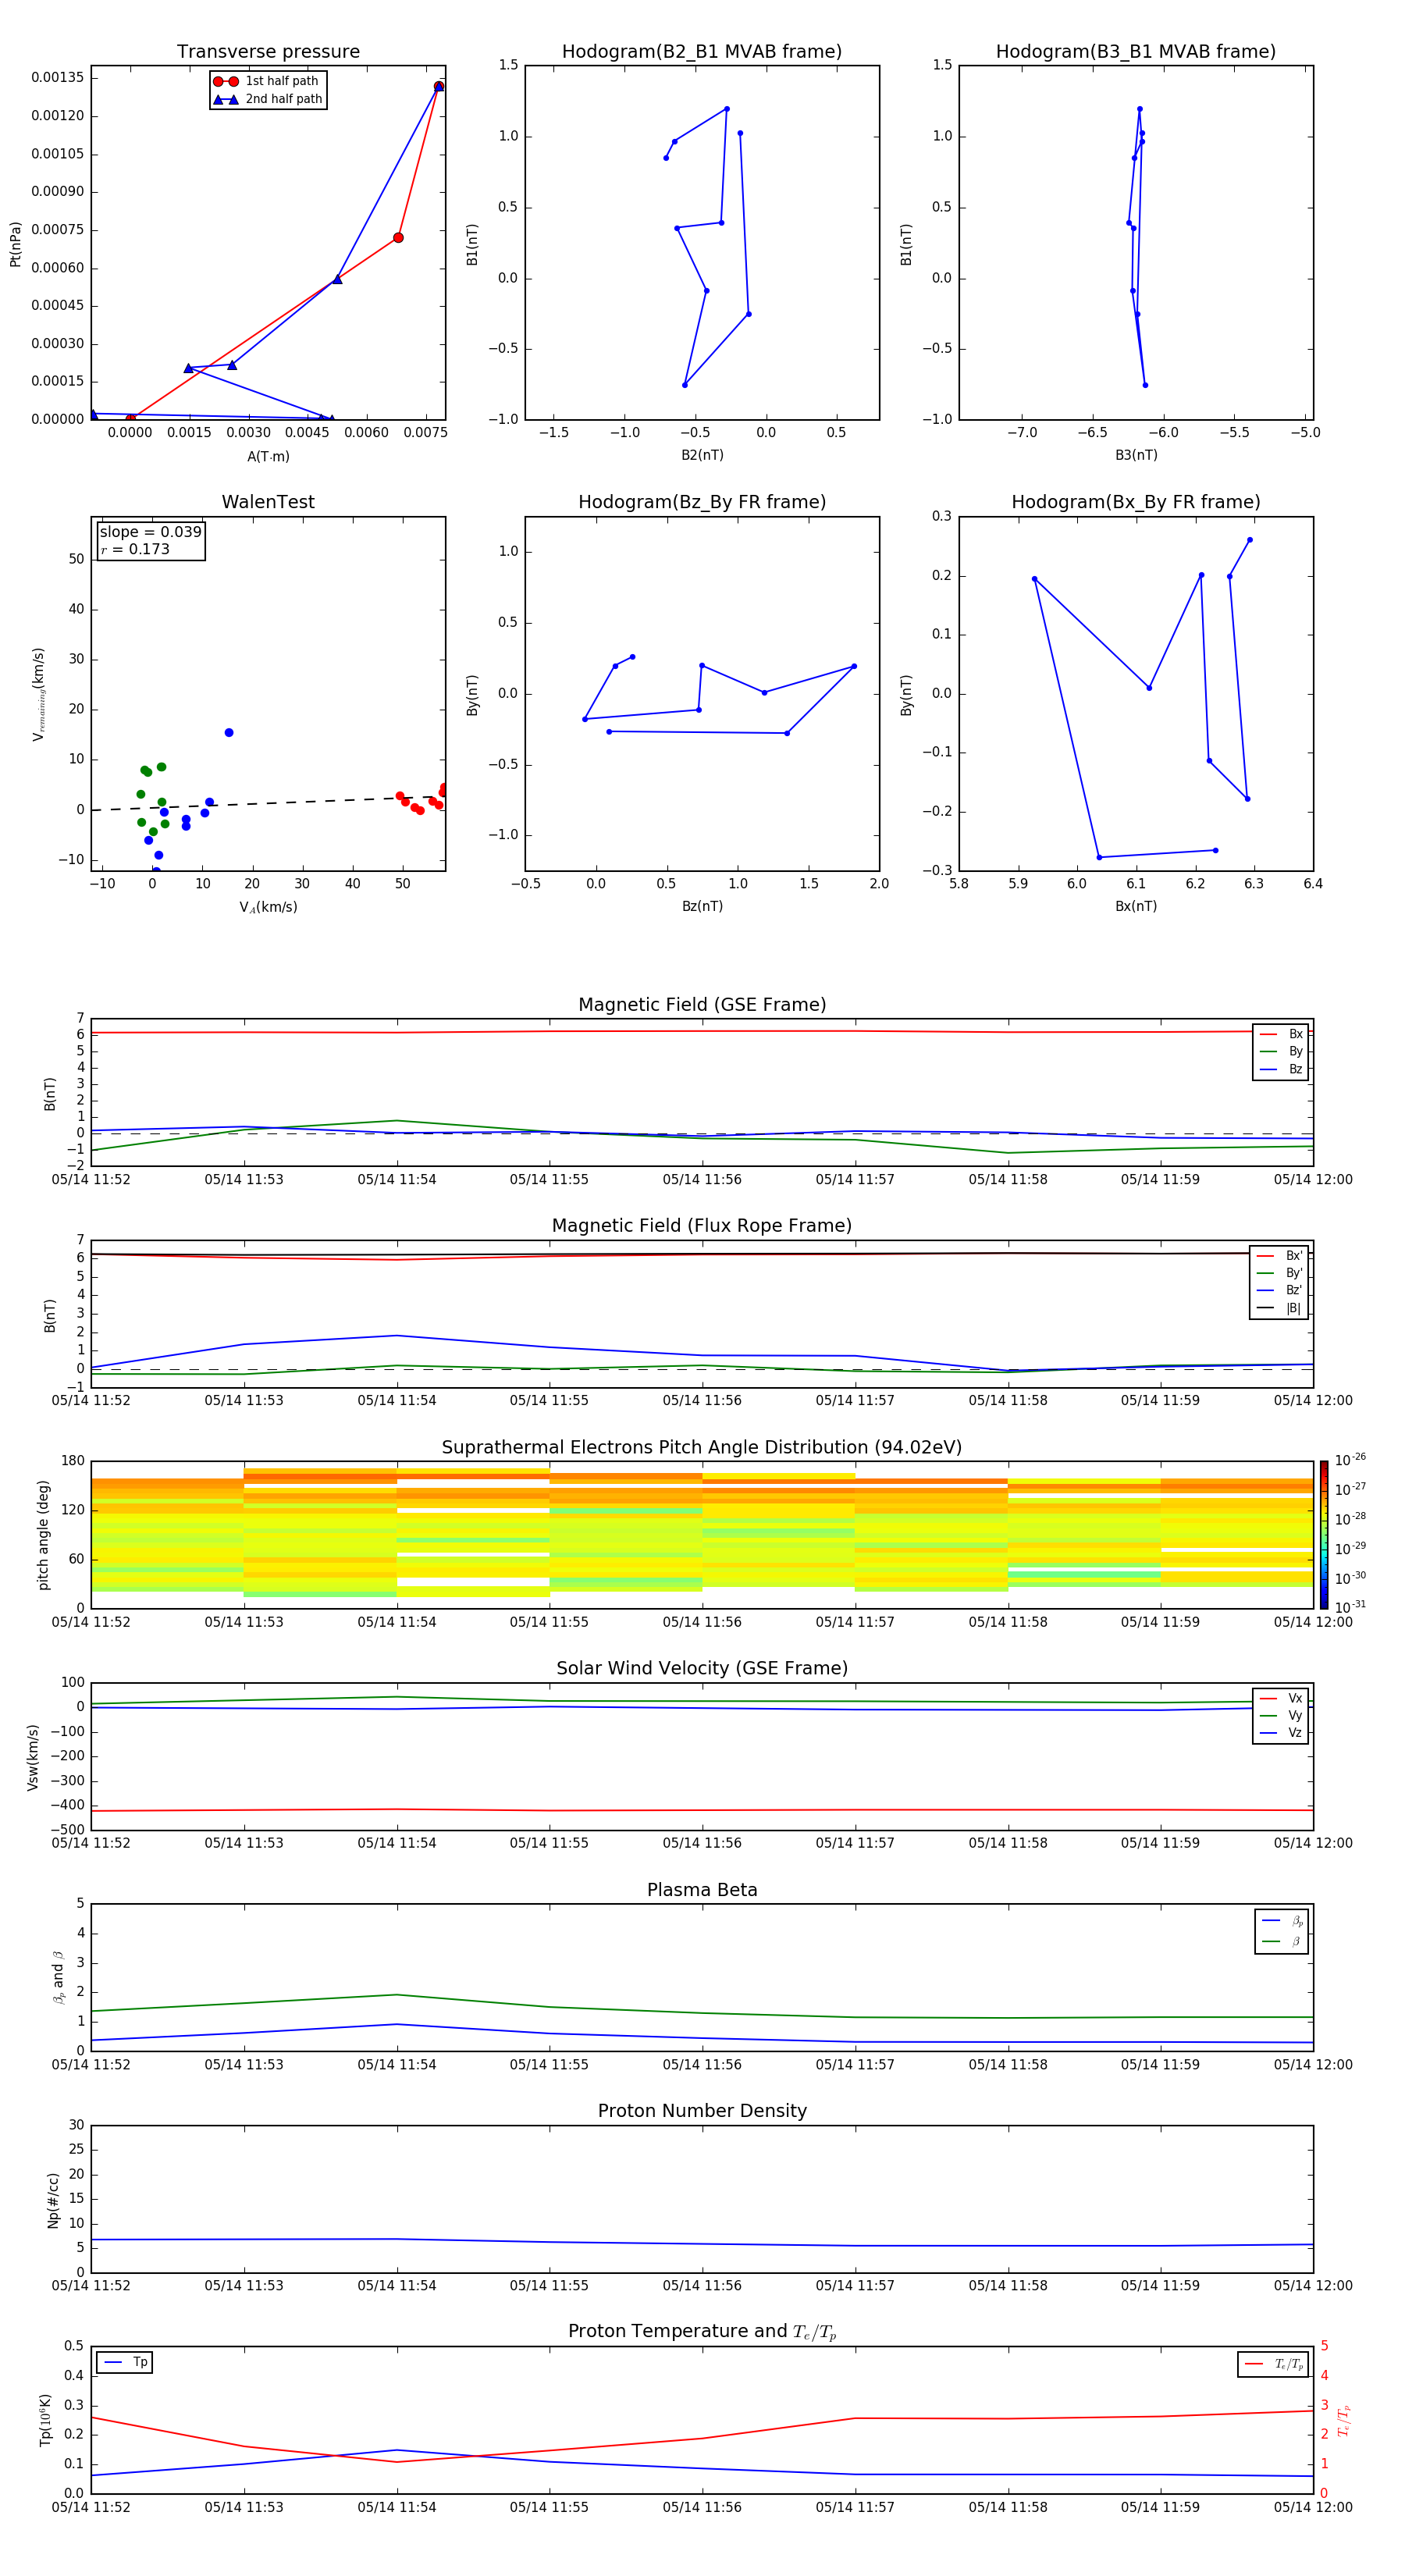The width and height of the screenshot is (1405, 2576).
Task: Click the 'slope = 0.039' annotation
Action: click(x=150, y=532)
